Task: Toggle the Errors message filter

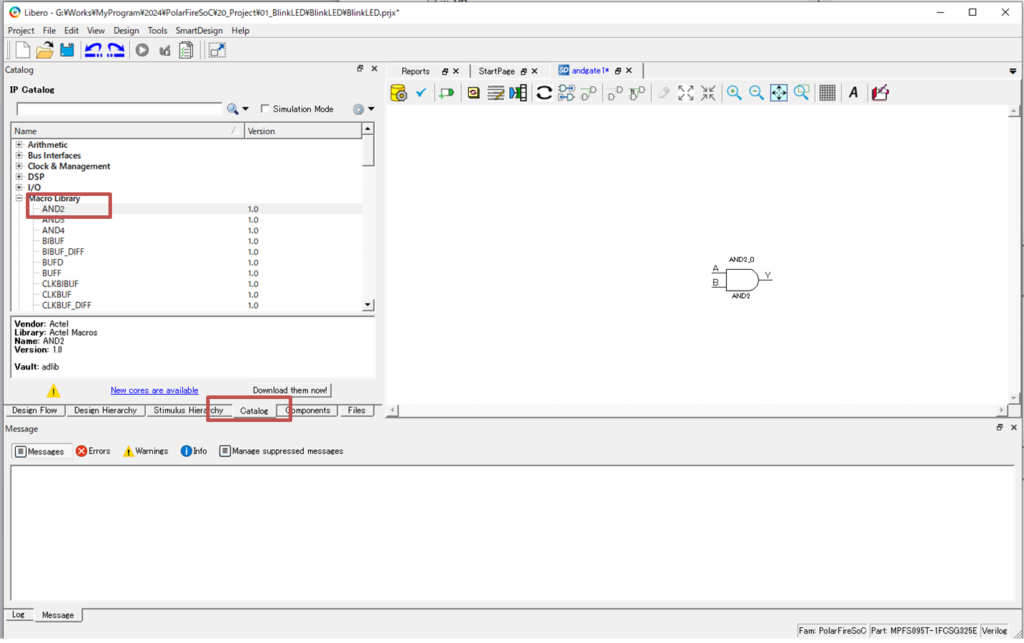Action: (93, 451)
